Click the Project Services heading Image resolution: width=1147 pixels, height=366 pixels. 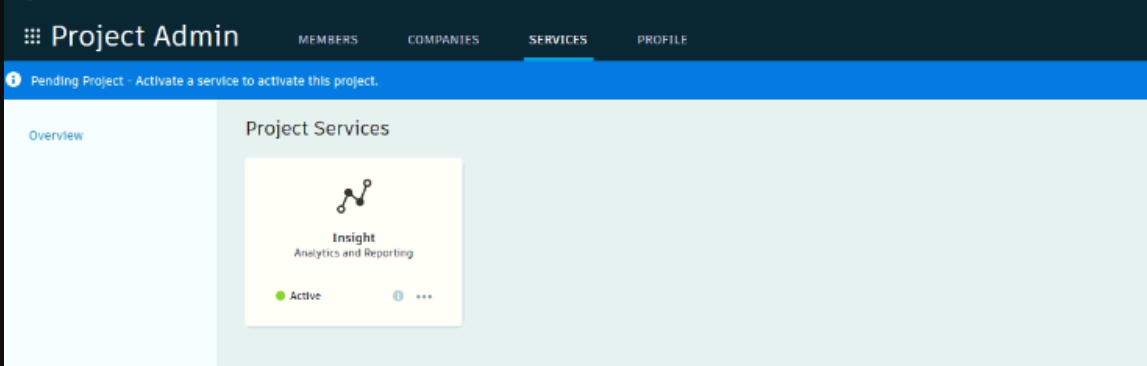click(x=317, y=129)
